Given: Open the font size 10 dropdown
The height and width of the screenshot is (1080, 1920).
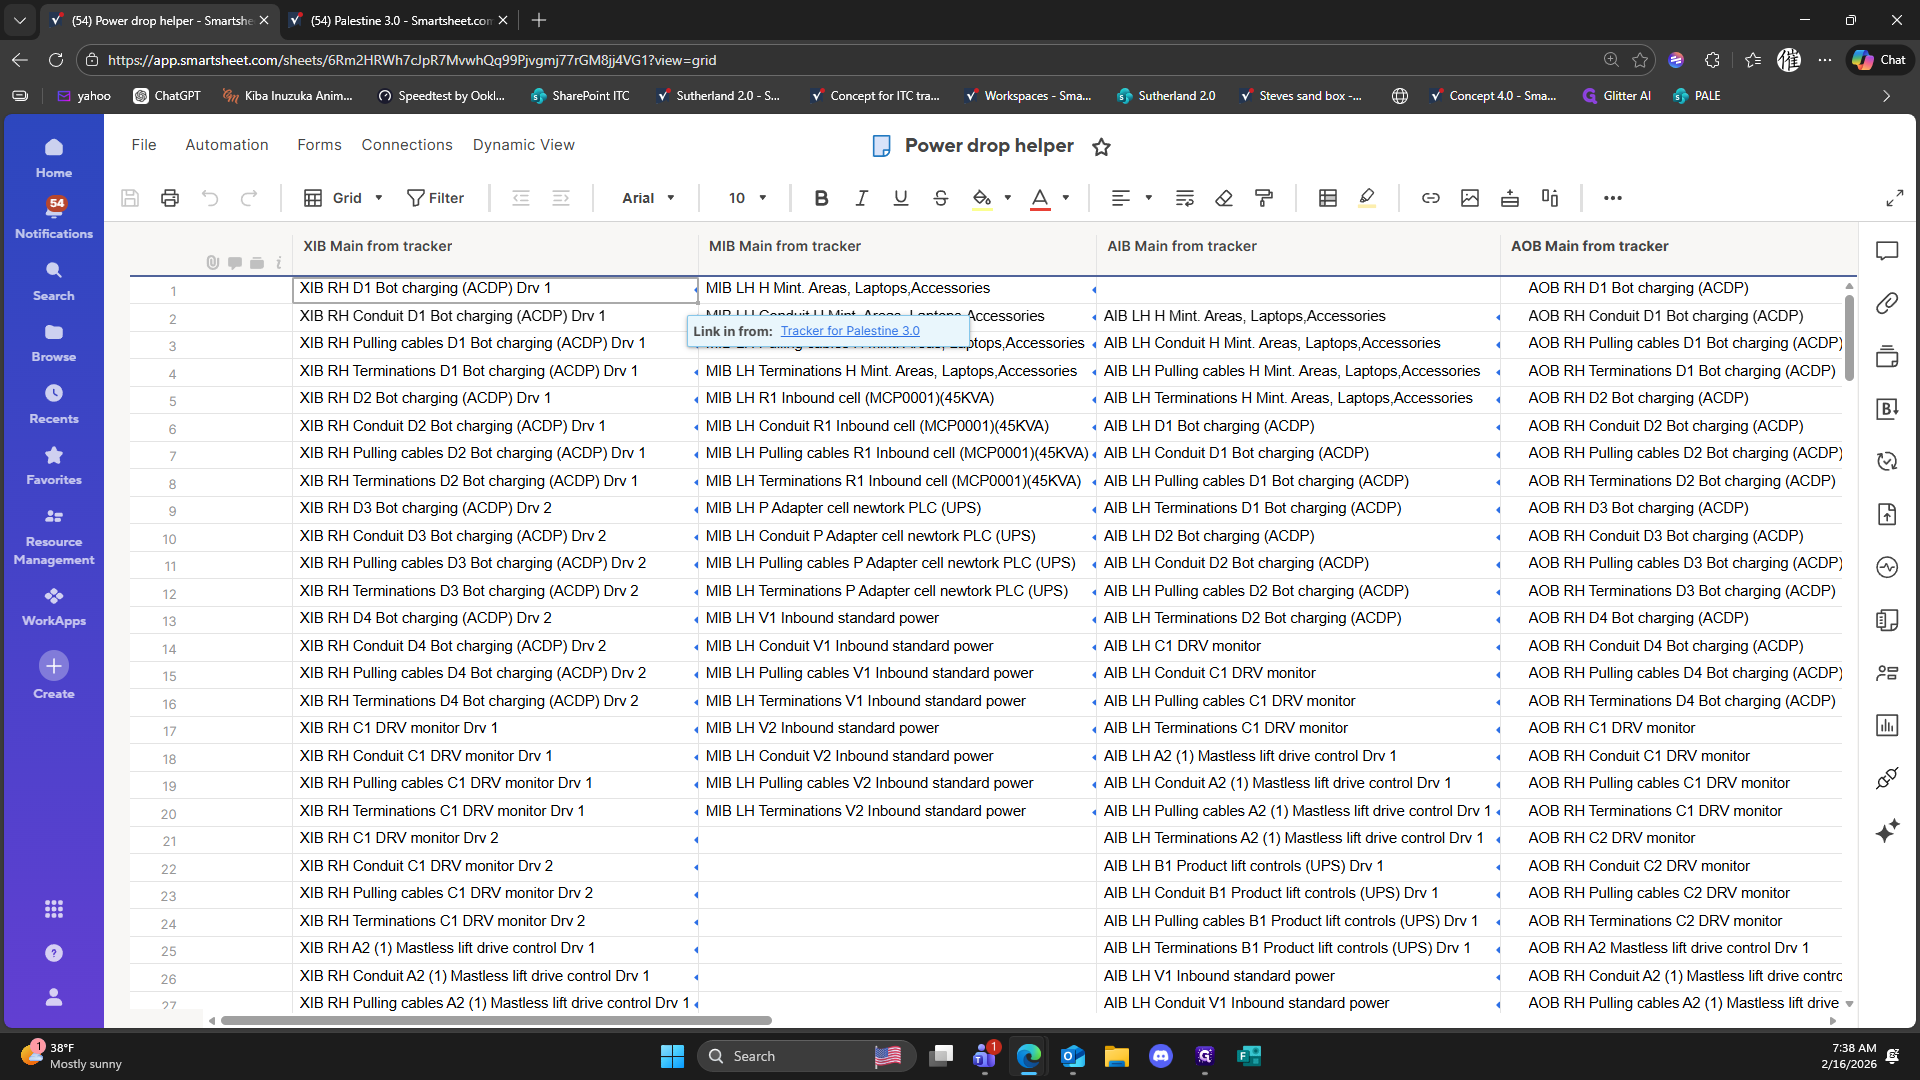Looking at the screenshot, I should coord(747,198).
